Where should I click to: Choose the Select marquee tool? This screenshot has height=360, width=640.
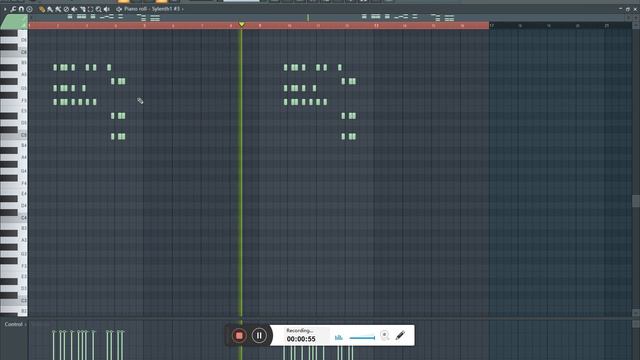click(91, 9)
